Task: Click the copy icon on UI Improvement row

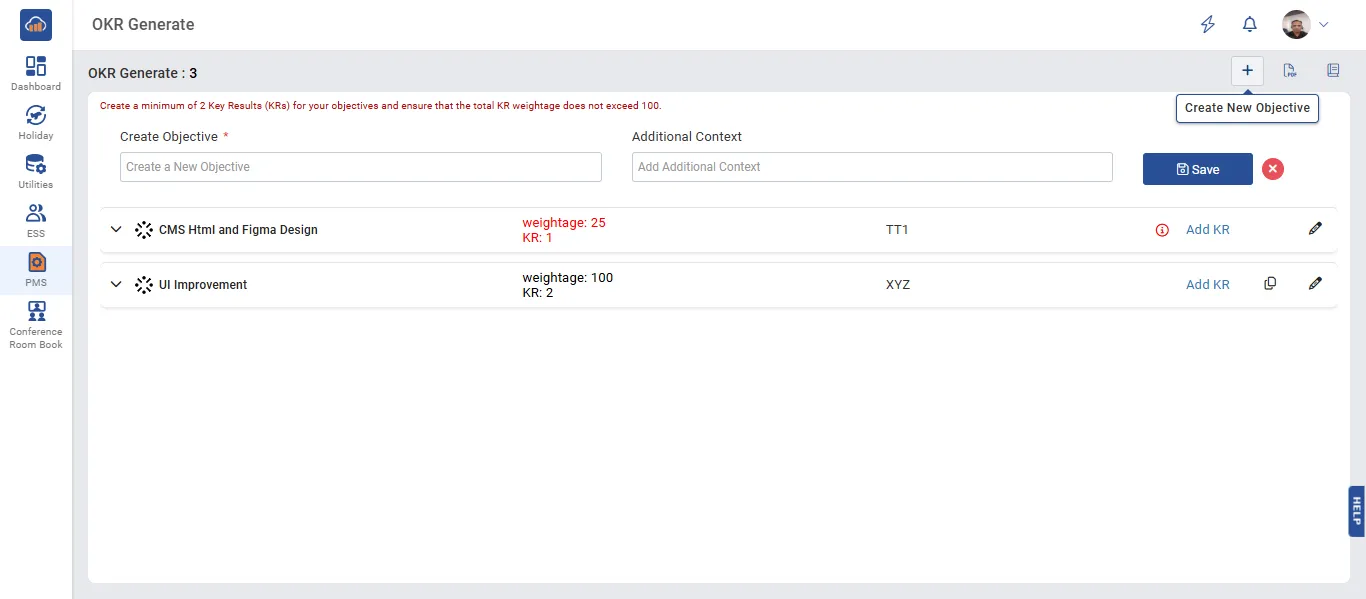Action: pos(1270,284)
